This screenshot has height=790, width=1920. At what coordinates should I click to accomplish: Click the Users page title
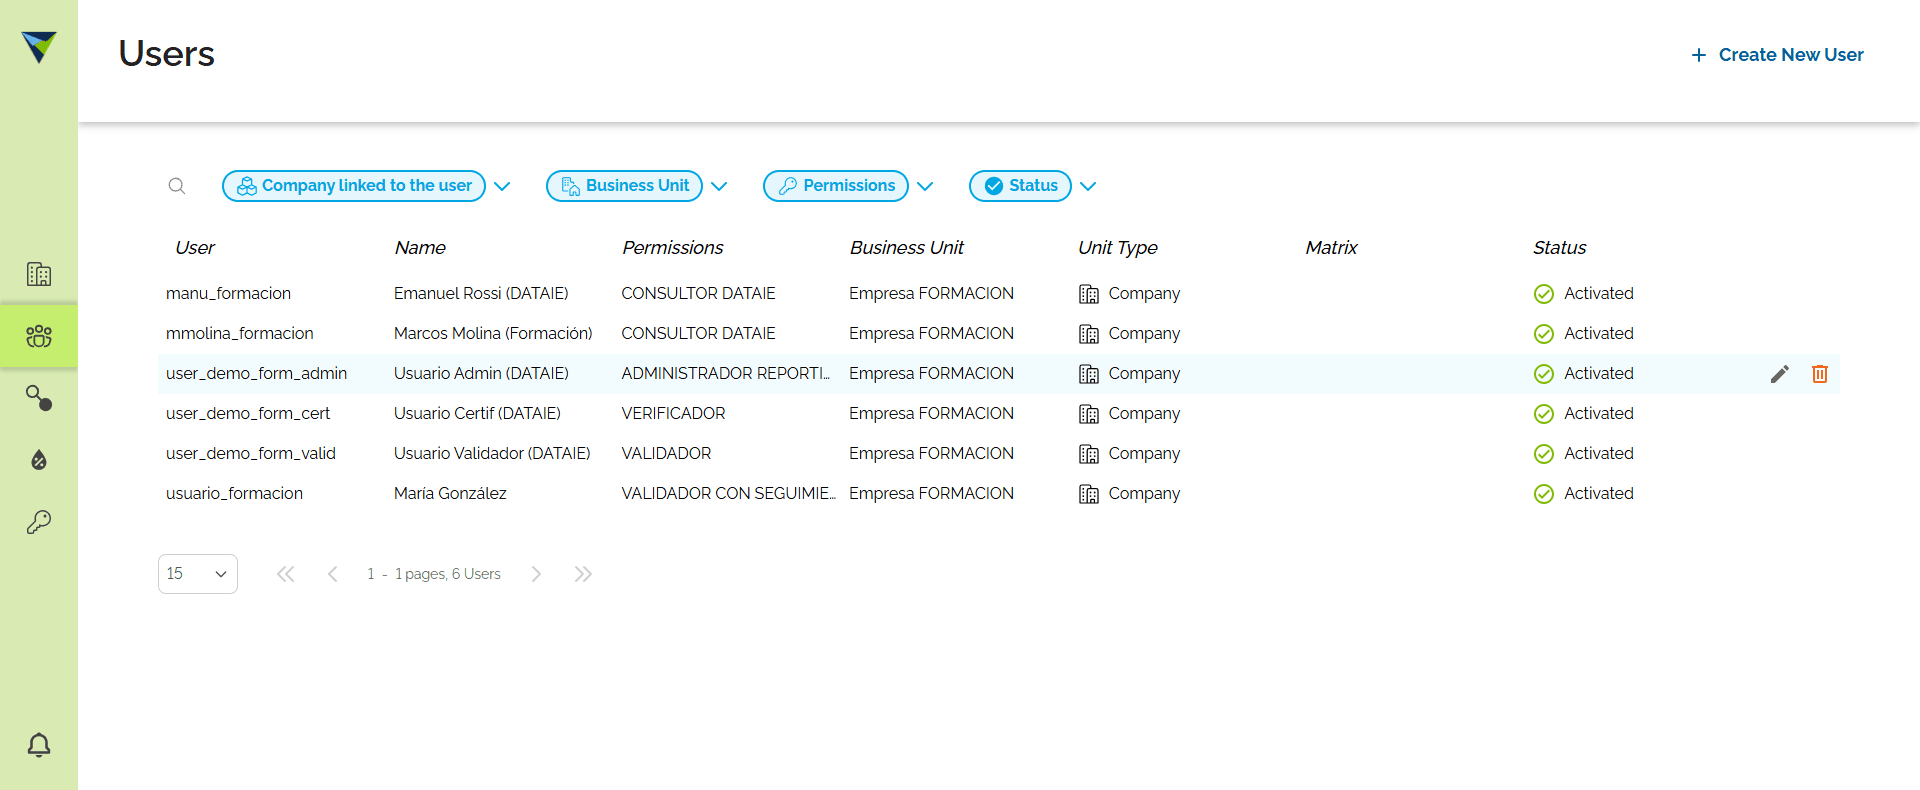click(166, 54)
